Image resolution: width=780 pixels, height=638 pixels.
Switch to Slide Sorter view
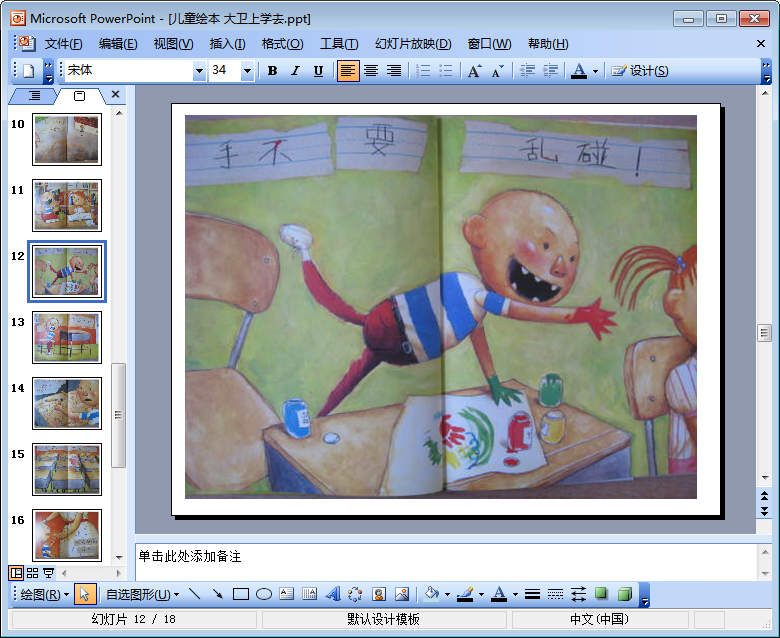[32, 573]
